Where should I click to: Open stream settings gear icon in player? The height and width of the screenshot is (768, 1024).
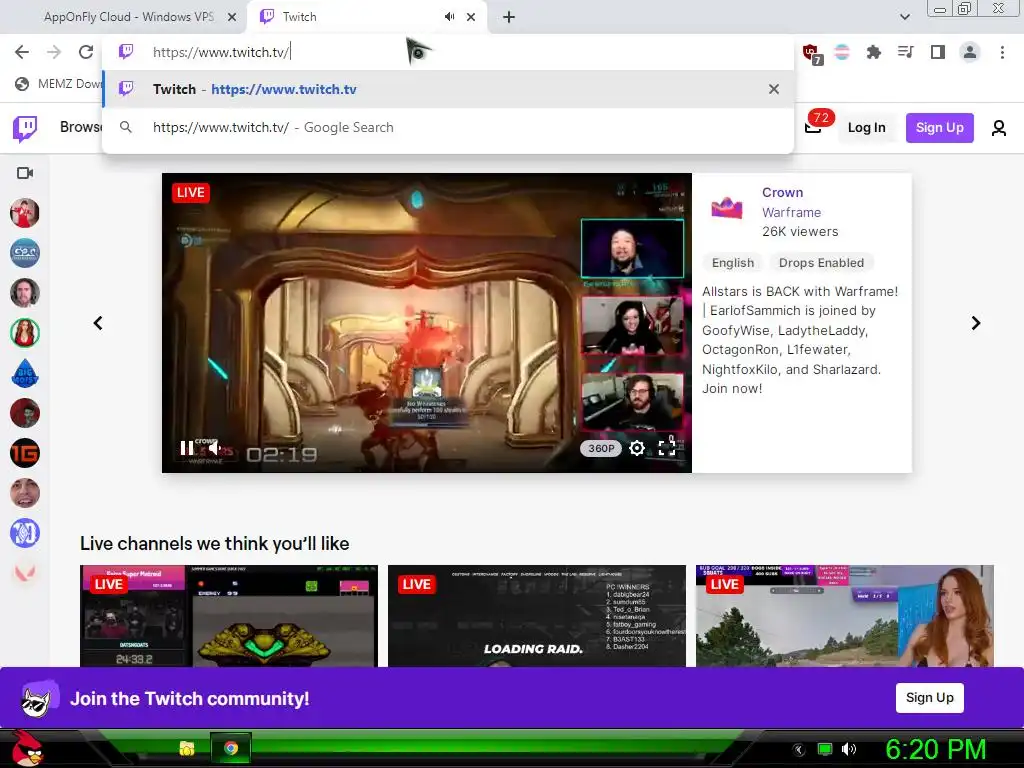coord(637,447)
